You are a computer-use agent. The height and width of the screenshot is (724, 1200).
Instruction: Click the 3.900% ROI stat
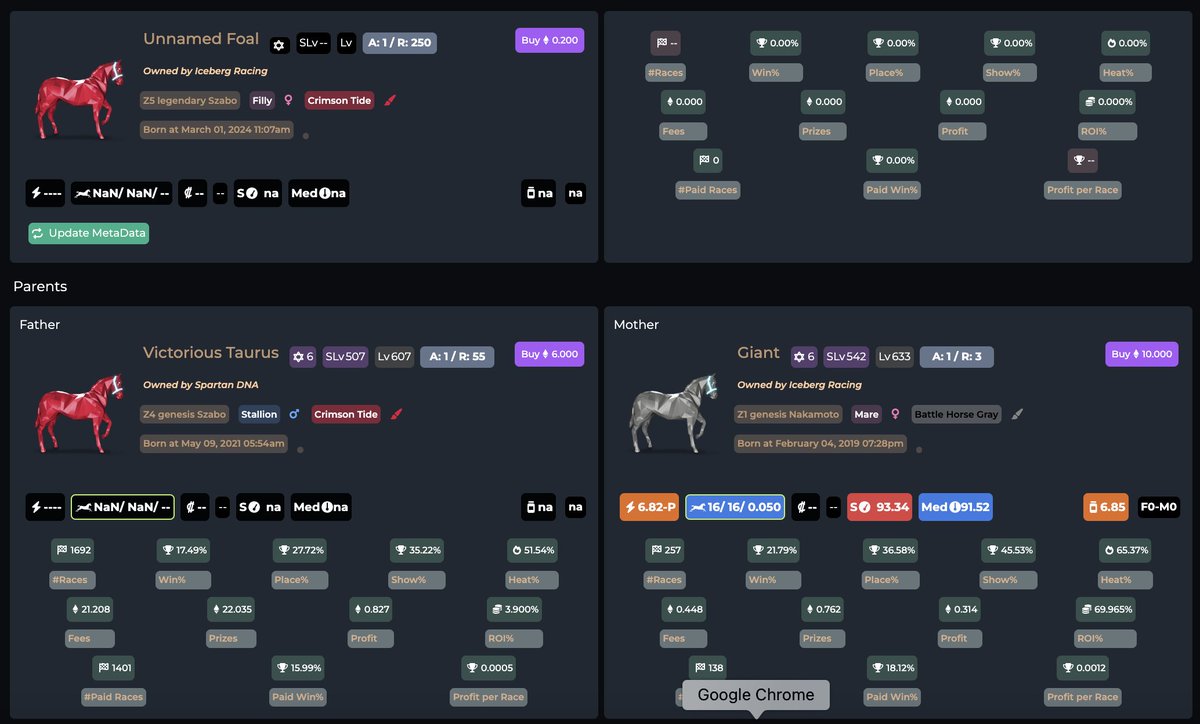pos(515,608)
